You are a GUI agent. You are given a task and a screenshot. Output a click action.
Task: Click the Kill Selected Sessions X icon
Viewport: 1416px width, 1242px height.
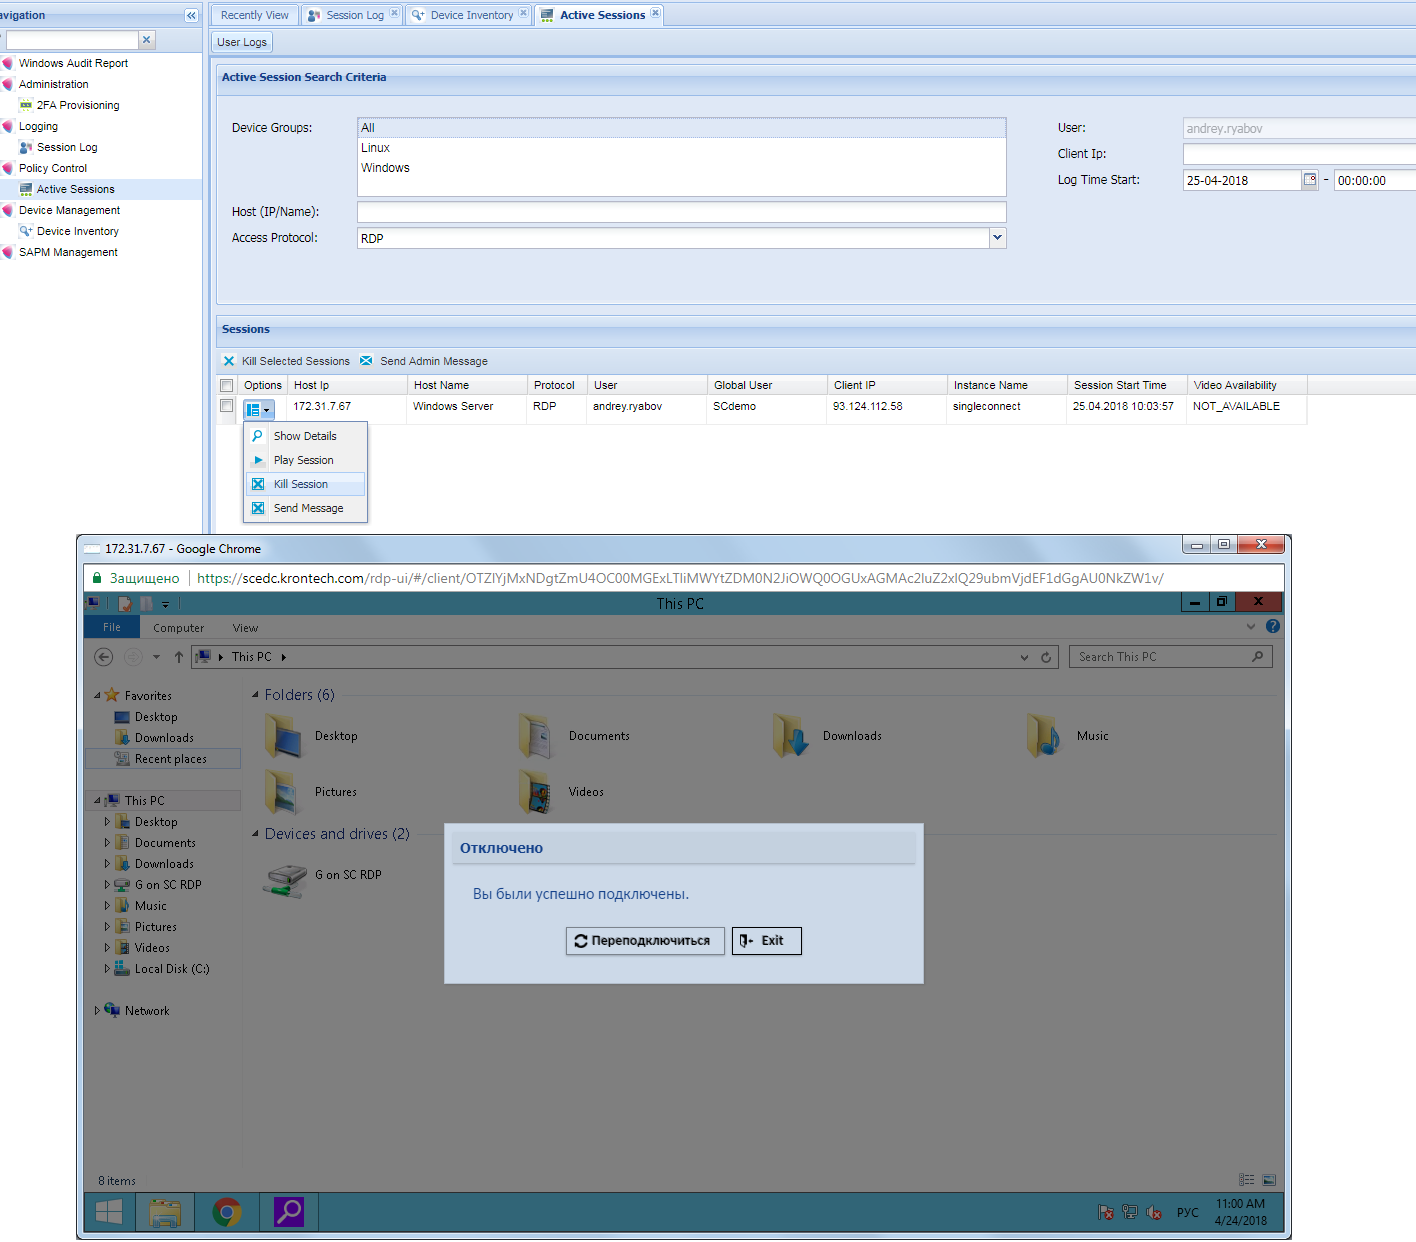pos(229,361)
